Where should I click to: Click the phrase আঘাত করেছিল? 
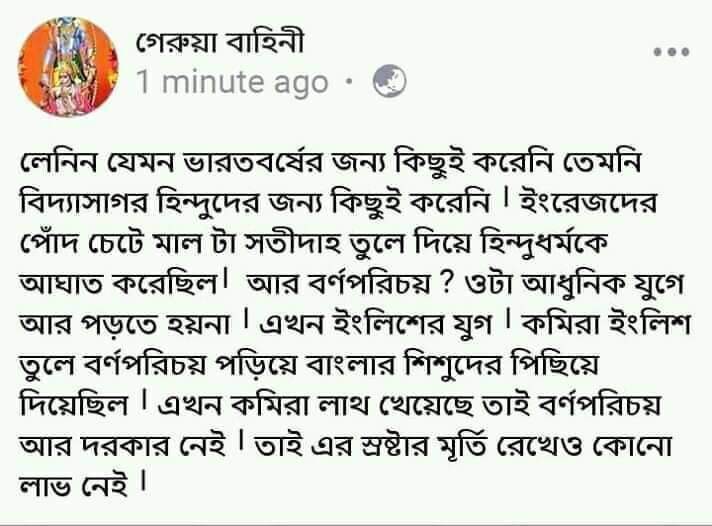click(x=119, y=284)
